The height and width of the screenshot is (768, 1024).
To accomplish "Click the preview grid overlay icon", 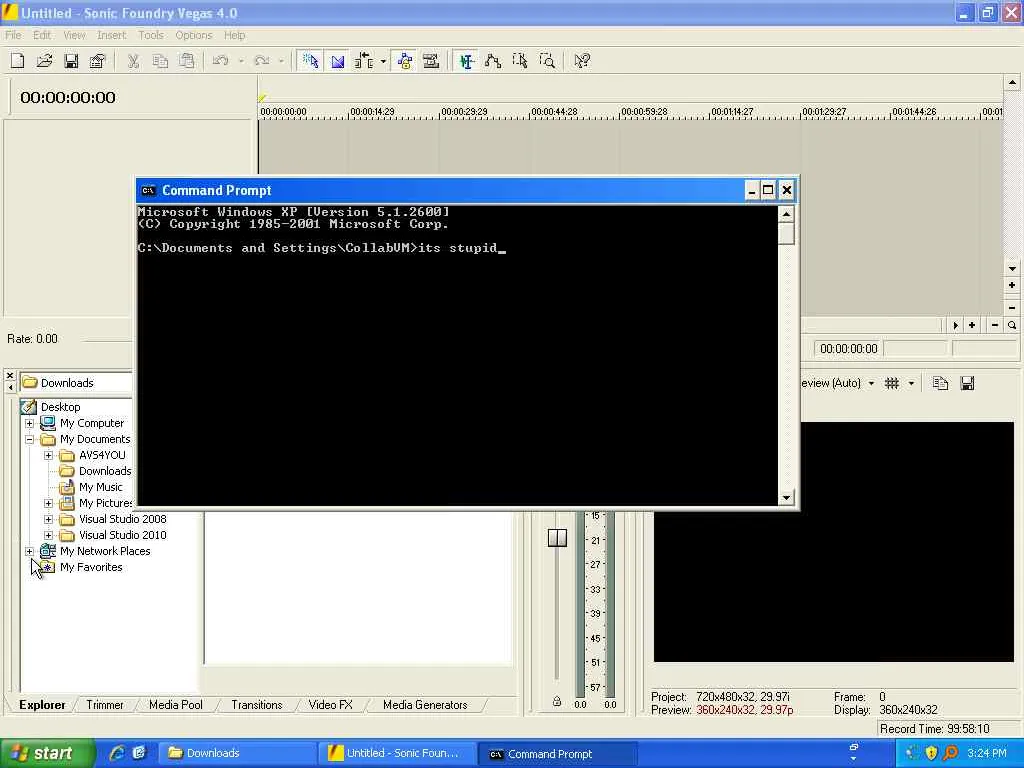I will point(892,383).
